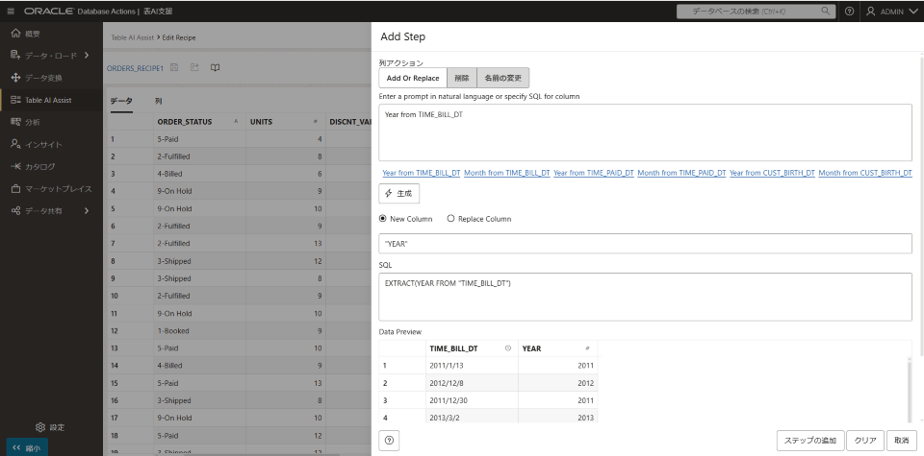The width and height of the screenshot is (924, 456).
Task: Open the ADMIN user dropdown
Action: [x=892, y=11]
